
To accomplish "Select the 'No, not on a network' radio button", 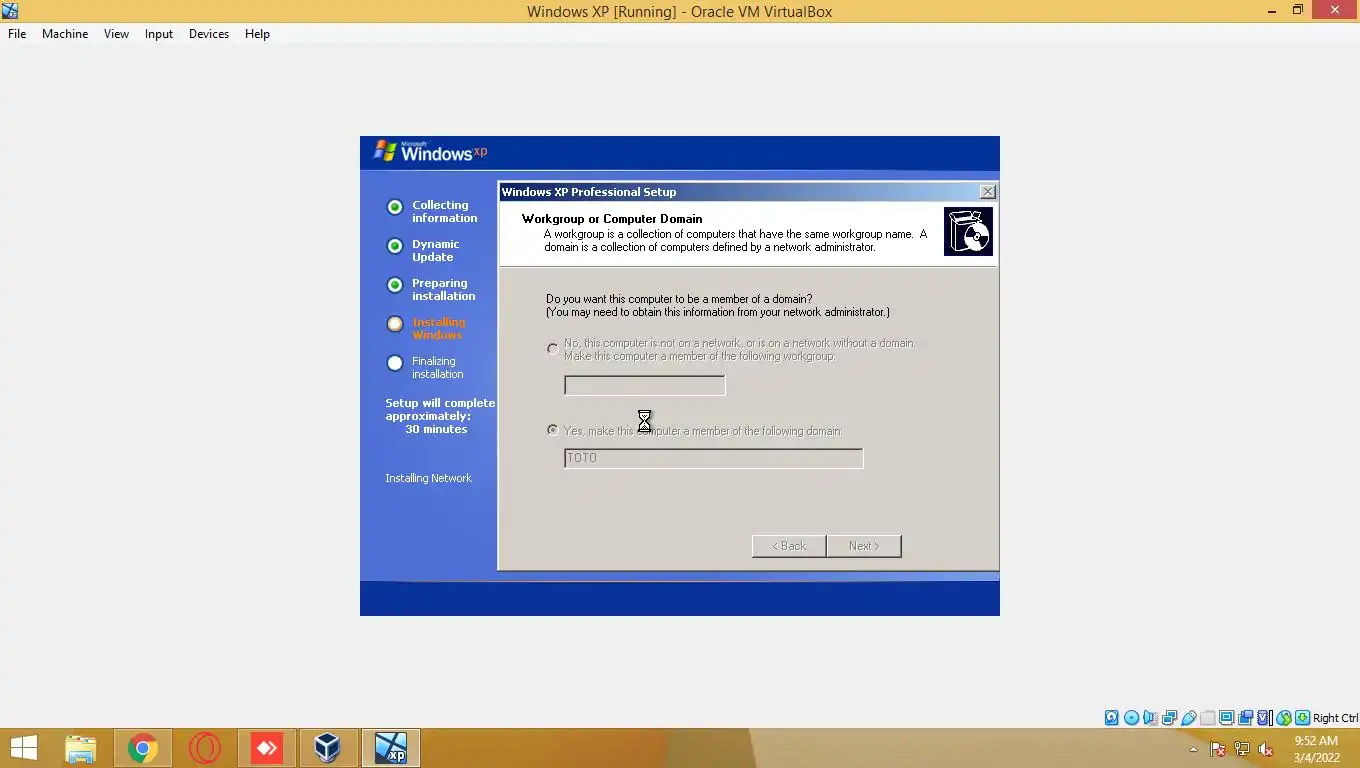I will [553, 349].
